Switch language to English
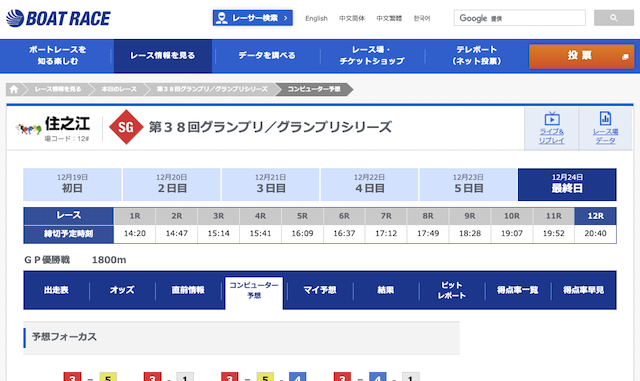The image size is (640, 381). [316, 18]
